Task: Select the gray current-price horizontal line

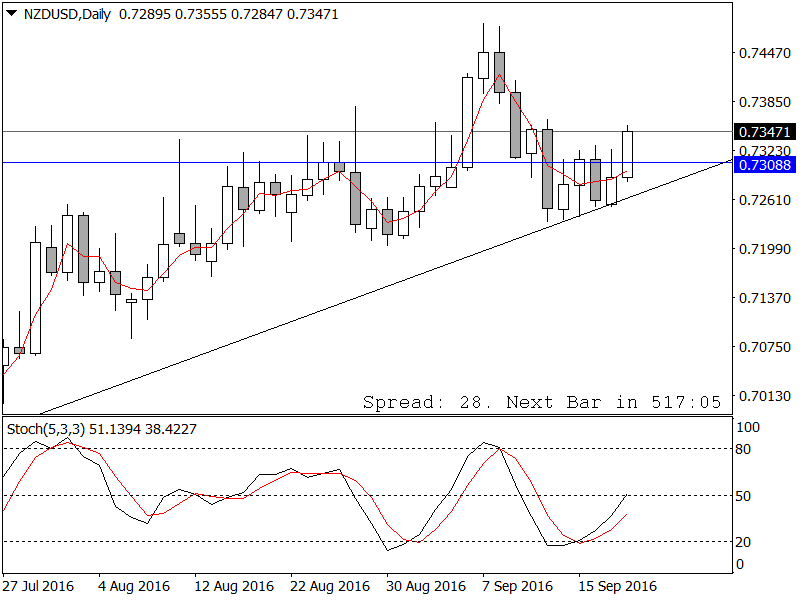Action: 367,132
